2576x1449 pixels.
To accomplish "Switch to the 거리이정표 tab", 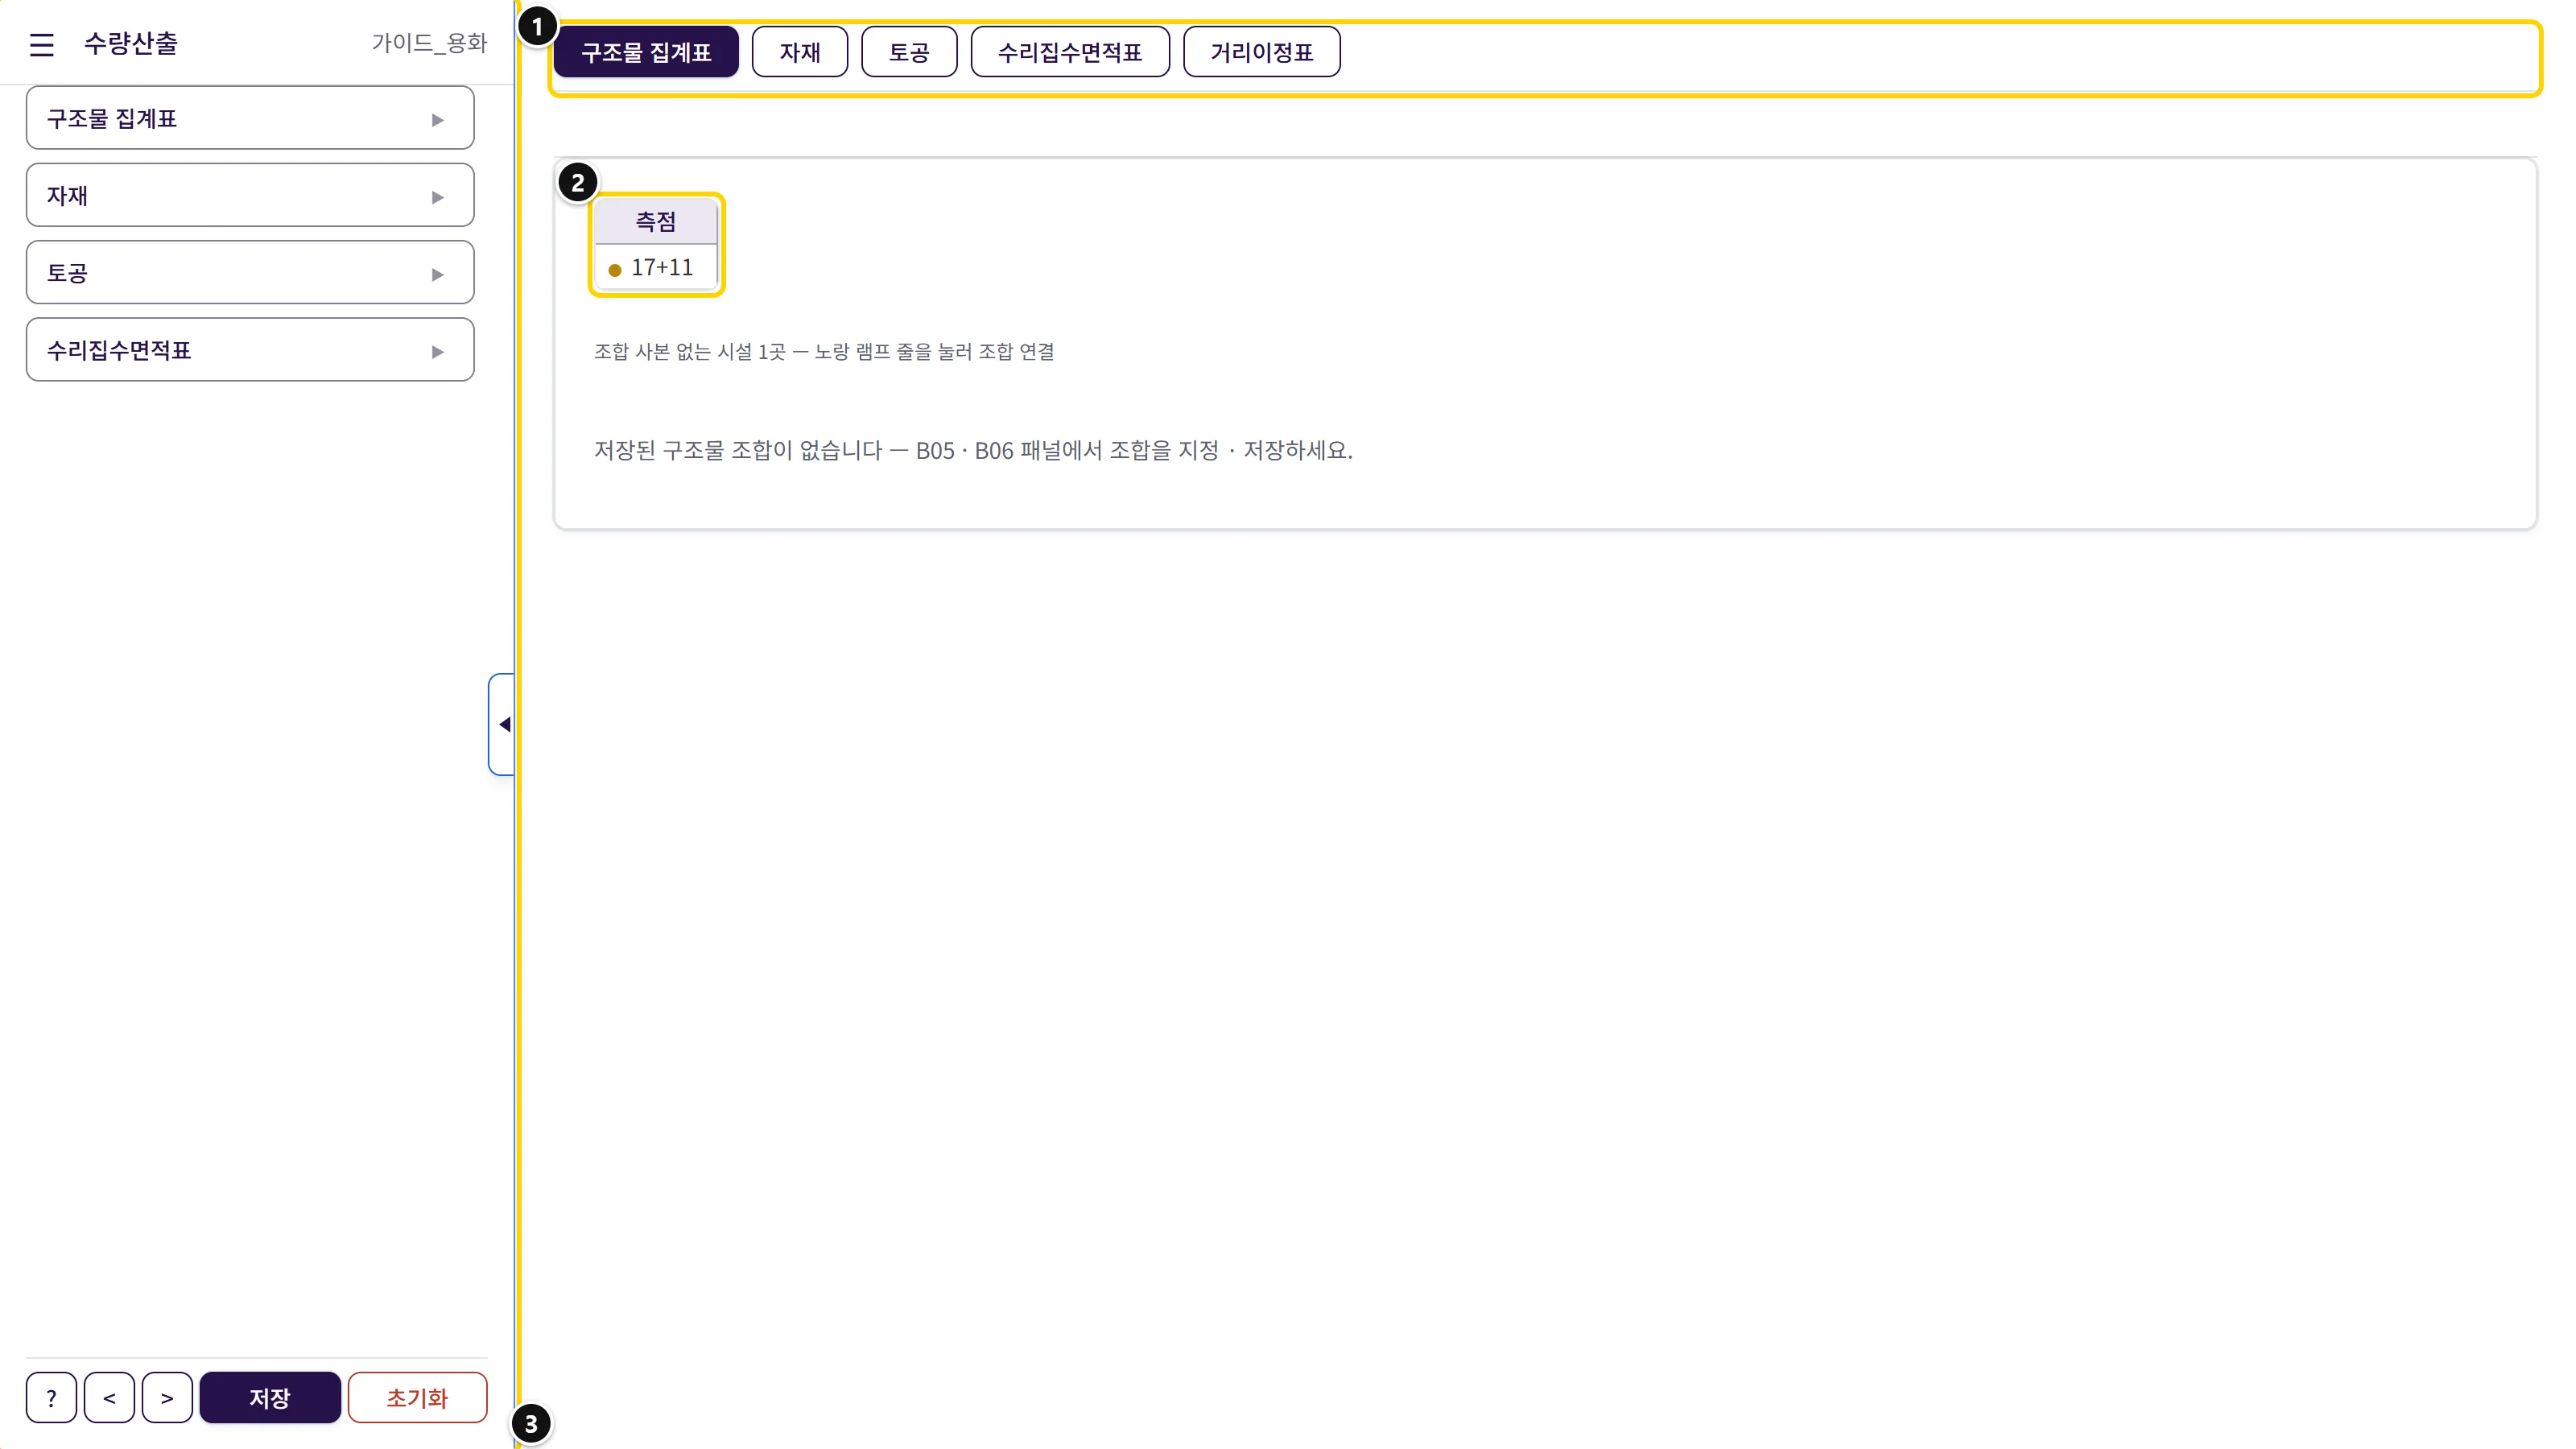I will [1262, 52].
